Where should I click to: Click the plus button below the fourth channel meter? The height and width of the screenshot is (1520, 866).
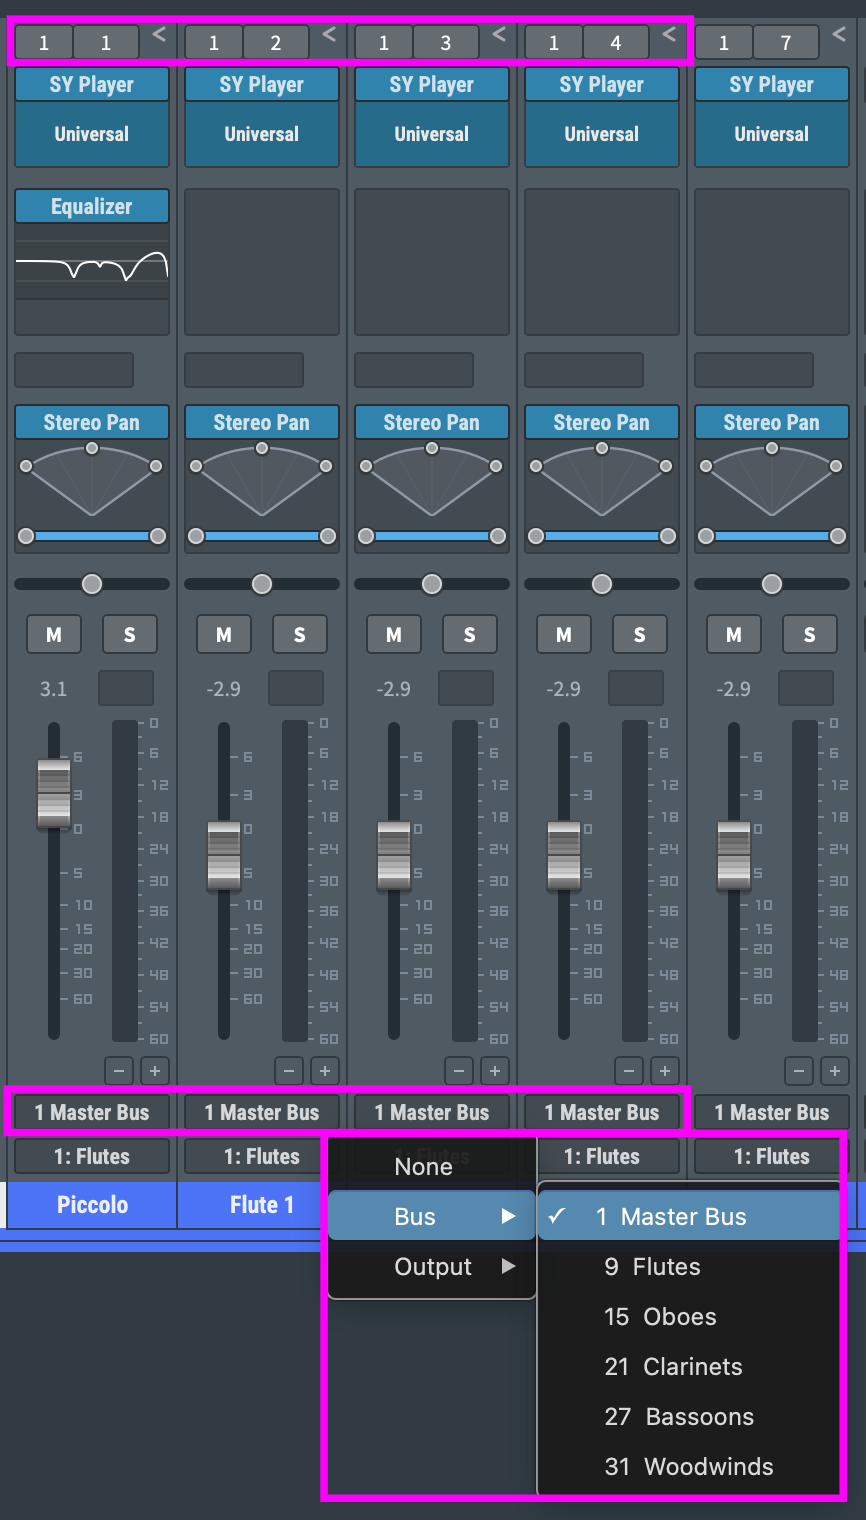tap(664, 1071)
